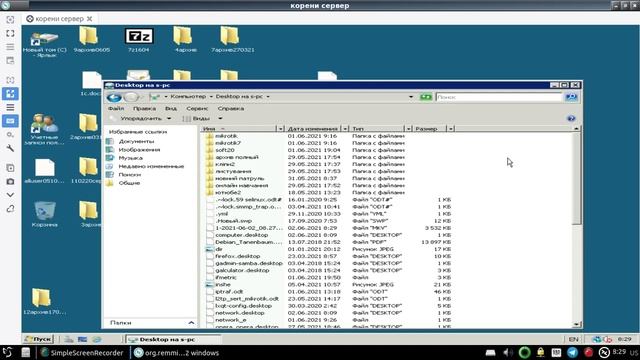This screenshot has width=640, height=360.
Task: Open 7z1604 installer icon on desktop
Action: pos(139,40)
